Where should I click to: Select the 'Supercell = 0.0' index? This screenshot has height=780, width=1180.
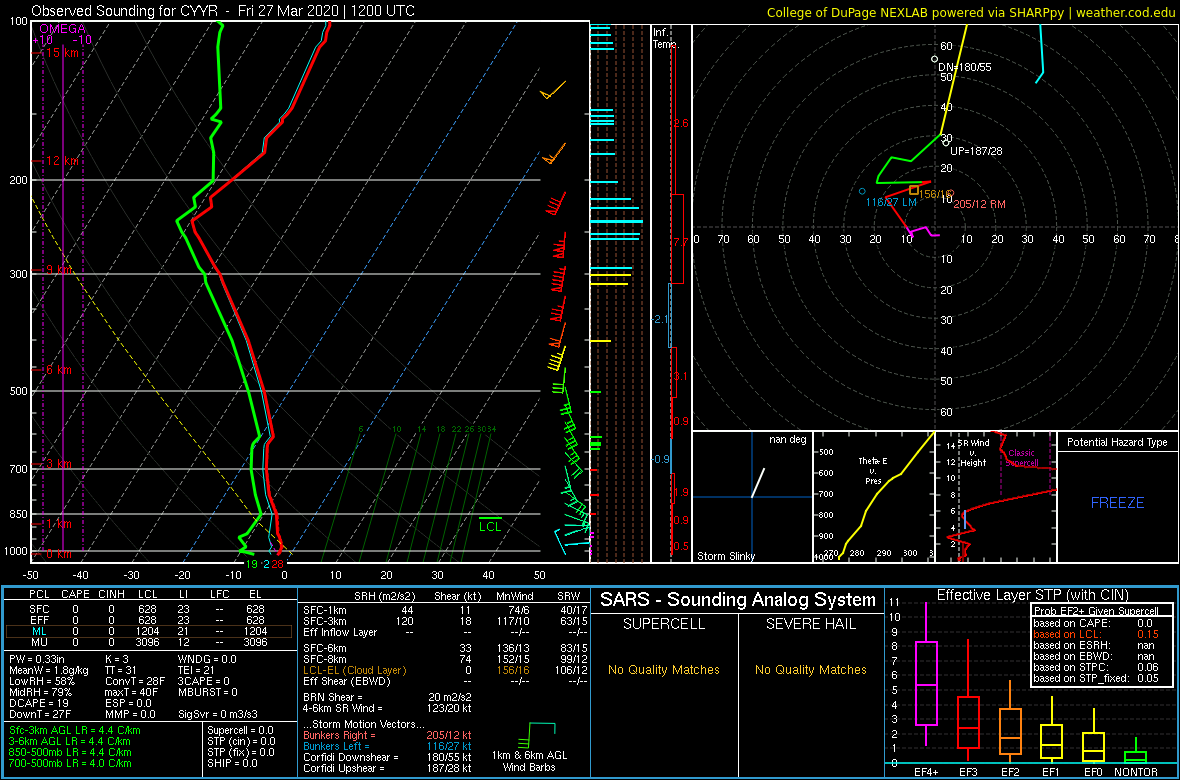(241, 730)
